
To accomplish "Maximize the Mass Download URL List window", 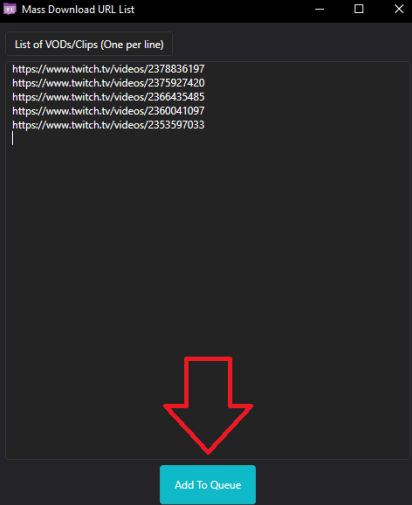I will 359,9.
